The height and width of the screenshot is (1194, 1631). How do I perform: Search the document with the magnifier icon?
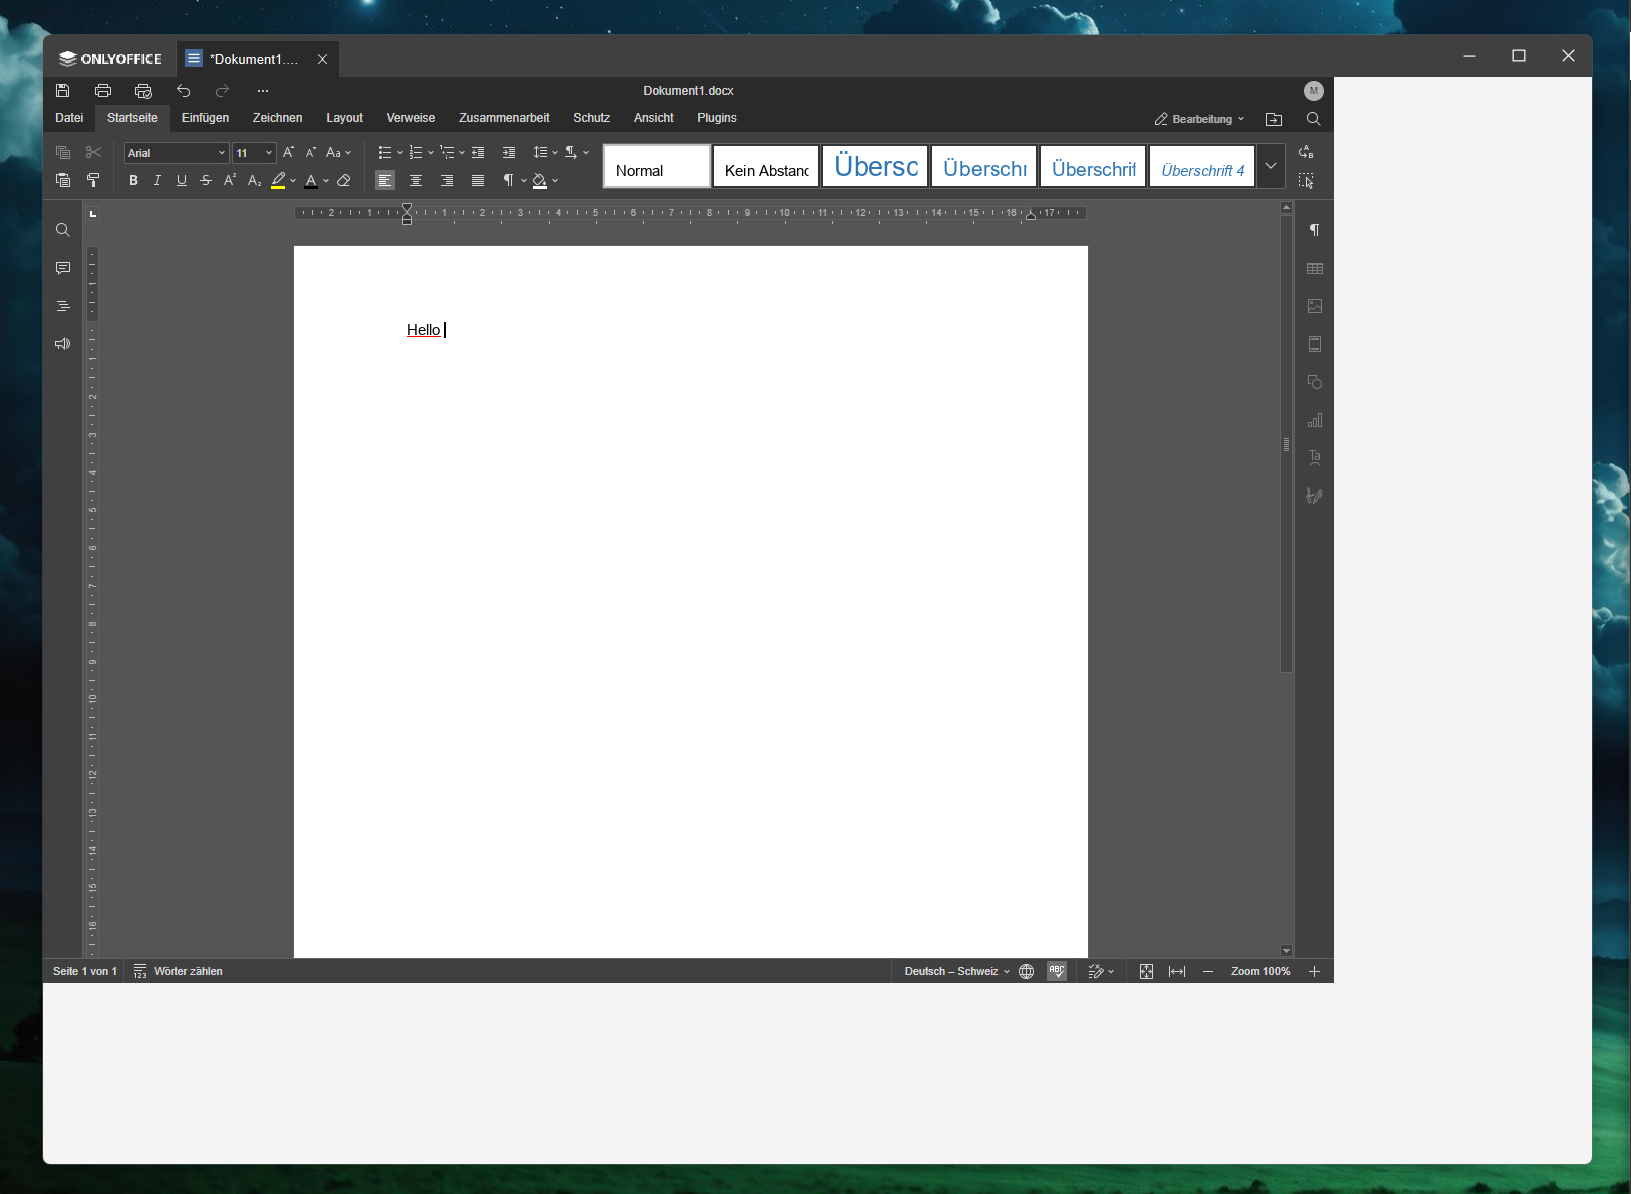pos(1314,119)
